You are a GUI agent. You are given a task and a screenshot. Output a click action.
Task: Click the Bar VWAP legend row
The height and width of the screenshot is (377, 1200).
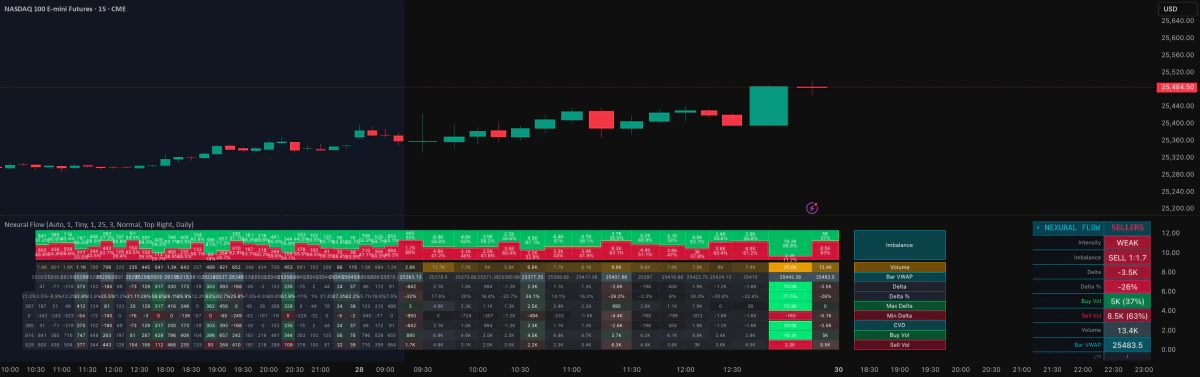click(x=899, y=277)
